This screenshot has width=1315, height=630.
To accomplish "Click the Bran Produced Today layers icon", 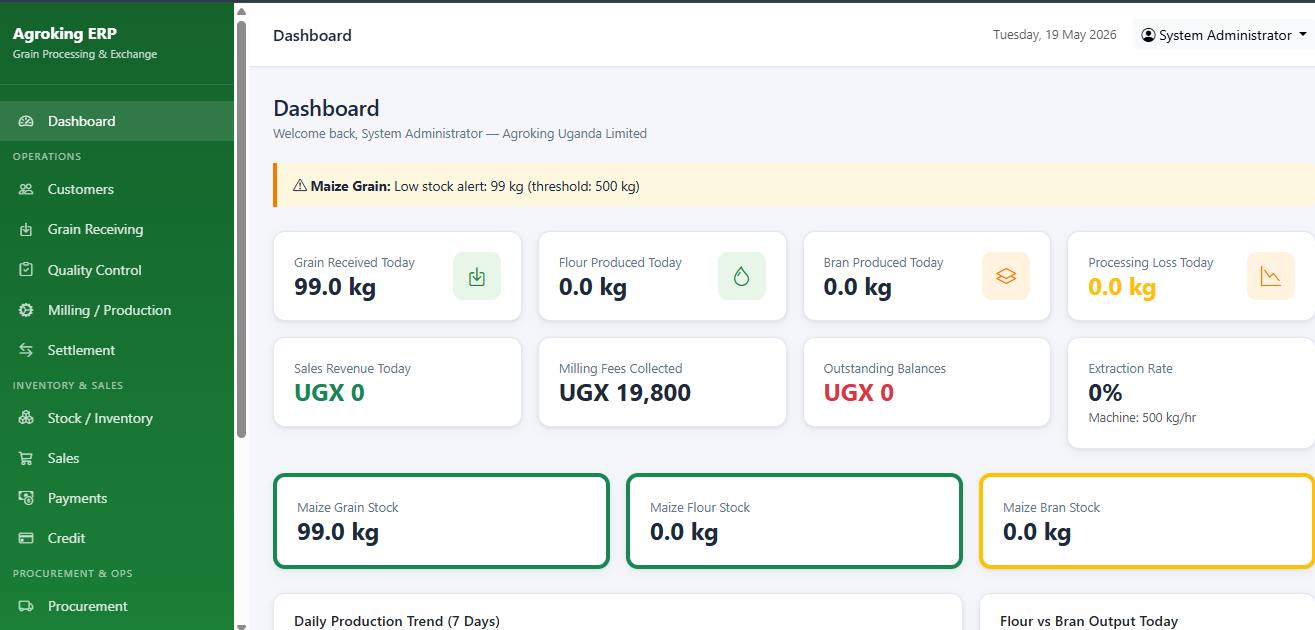I will pyautogui.click(x=1006, y=276).
